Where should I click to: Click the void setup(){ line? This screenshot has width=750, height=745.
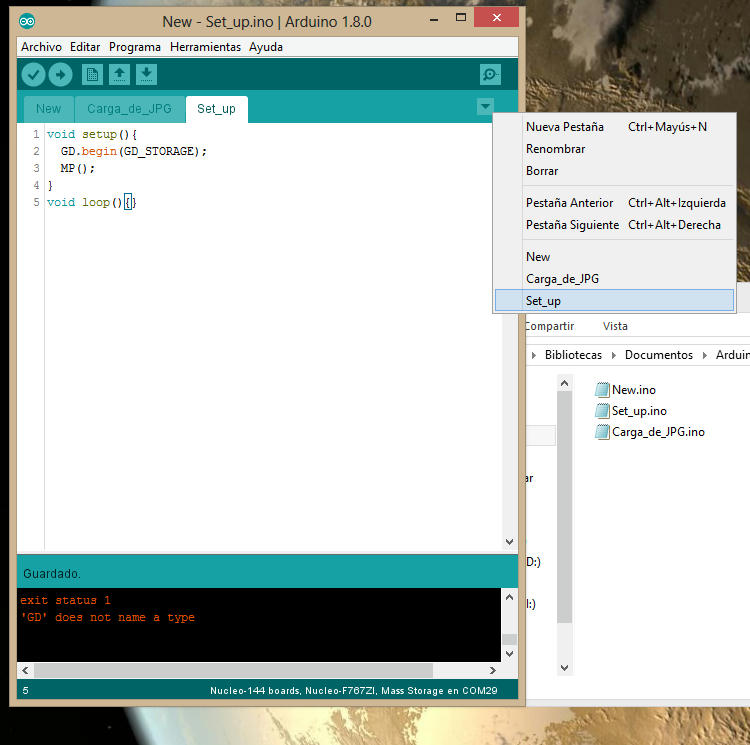tap(92, 134)
